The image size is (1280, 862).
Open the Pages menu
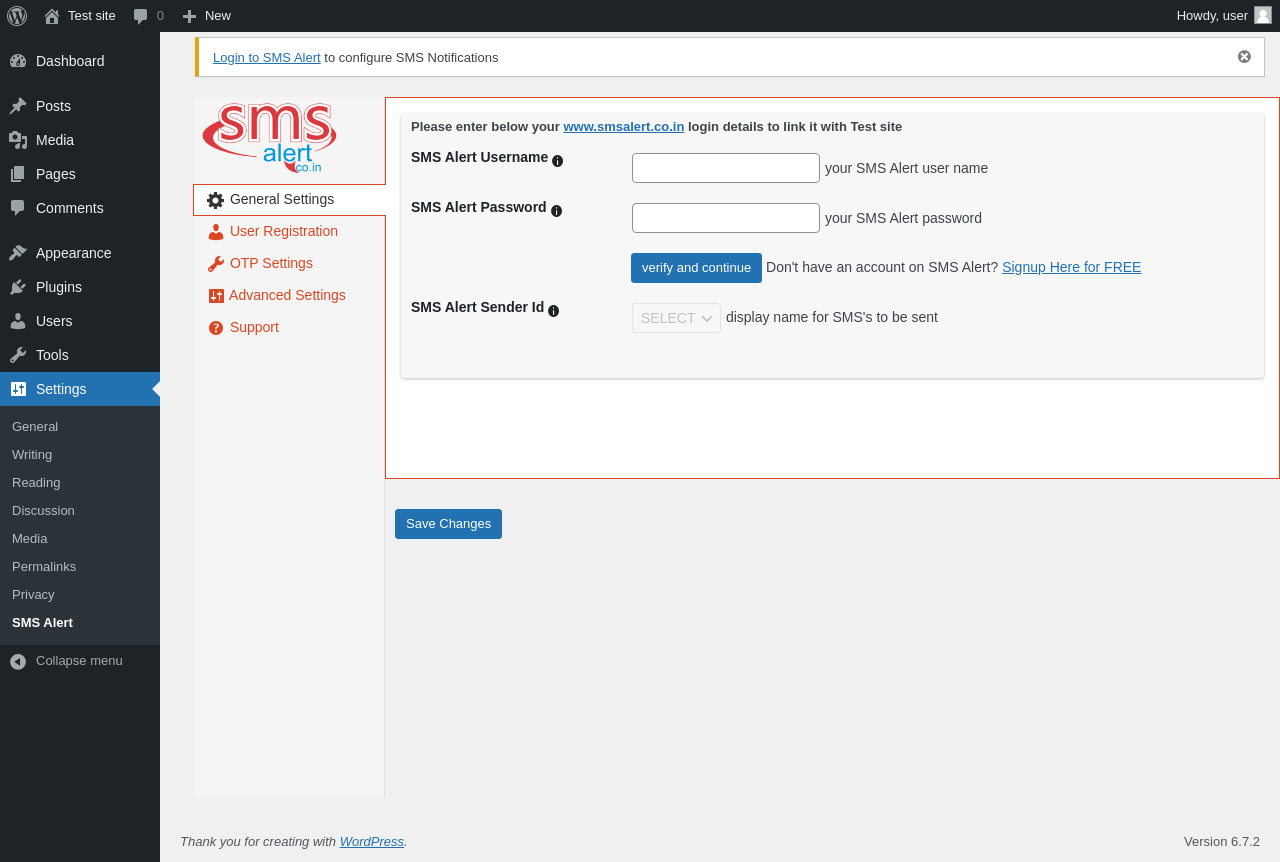point(80,174)
